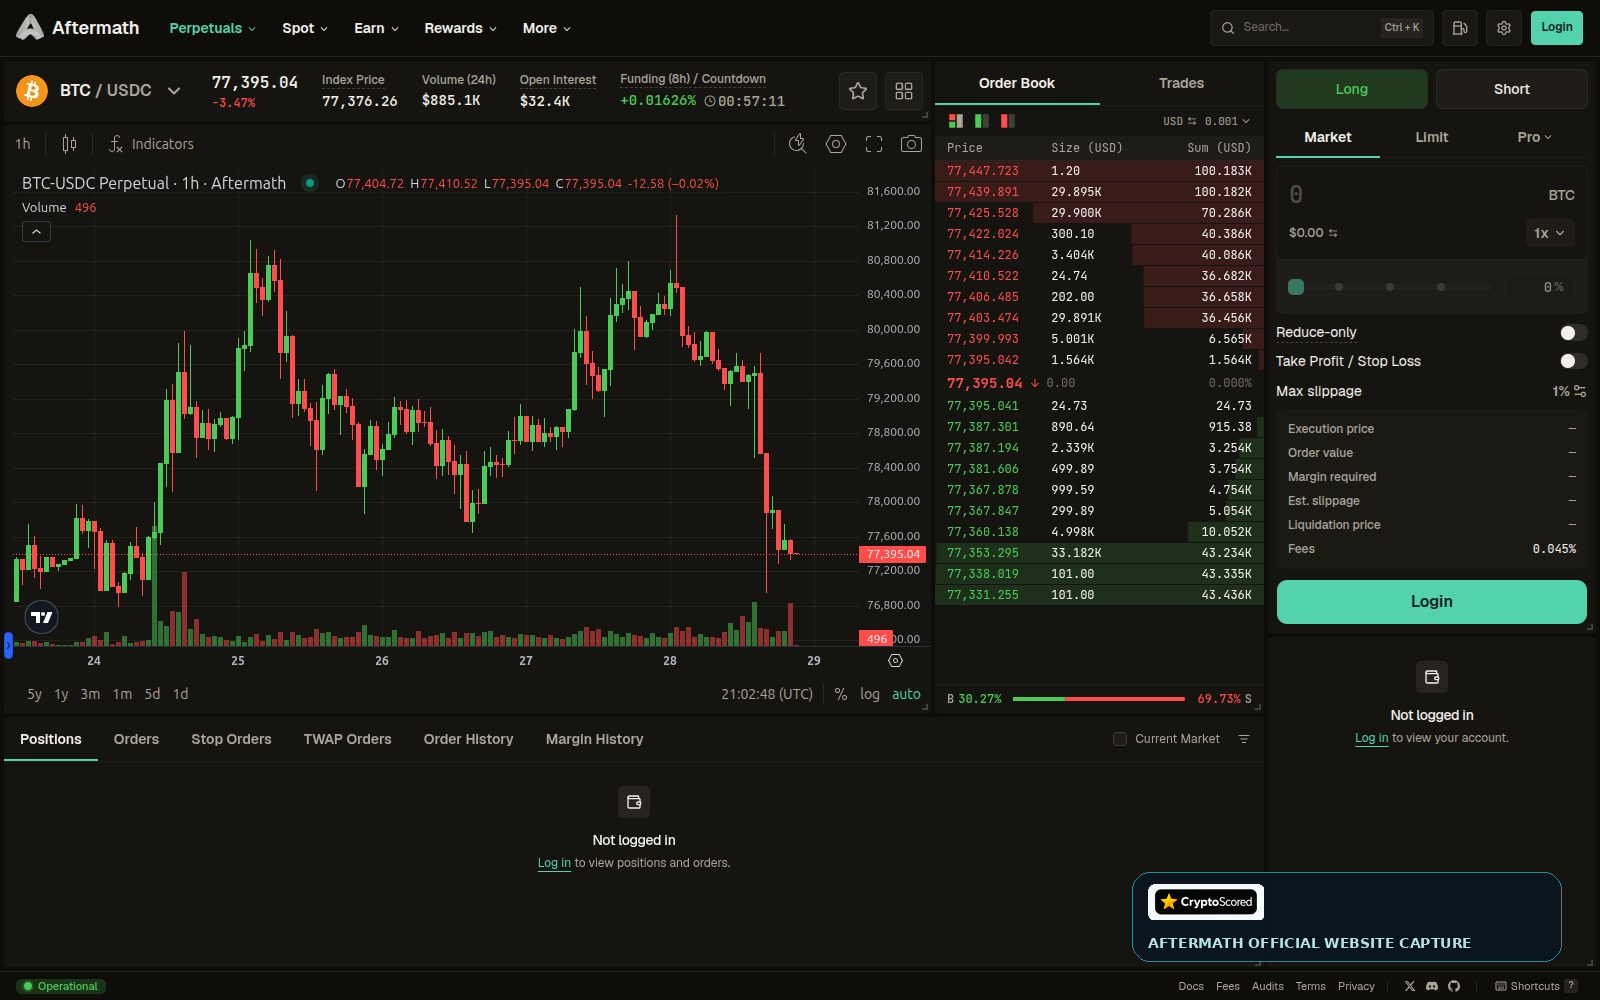Viewport: 1600px width, 1000px height.
Task: Click the Aftermath logo icon
Action: [x=30, y=28]
